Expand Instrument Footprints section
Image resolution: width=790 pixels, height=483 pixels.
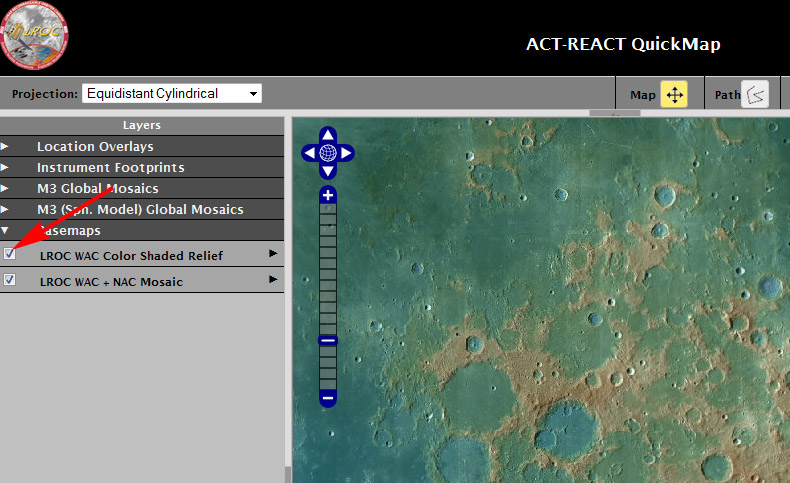coord(5,167)
